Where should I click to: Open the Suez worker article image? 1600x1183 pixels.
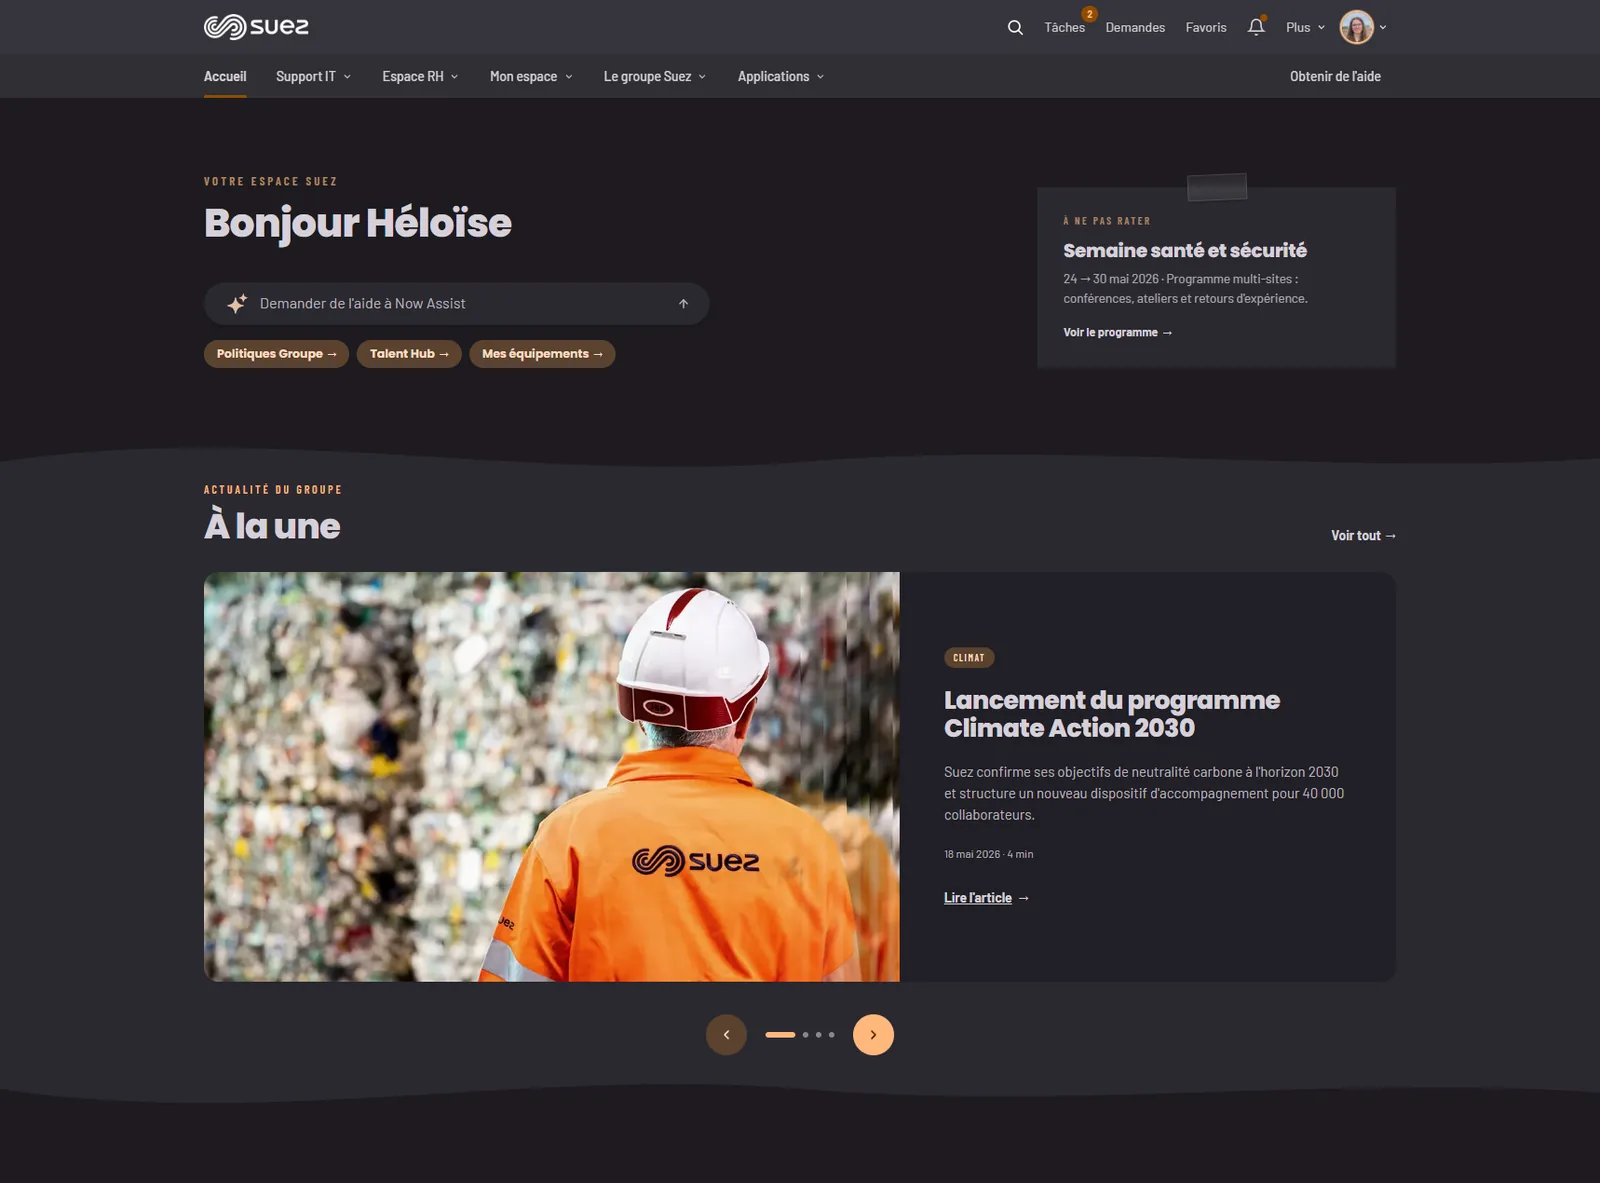[x=552, y=777]
